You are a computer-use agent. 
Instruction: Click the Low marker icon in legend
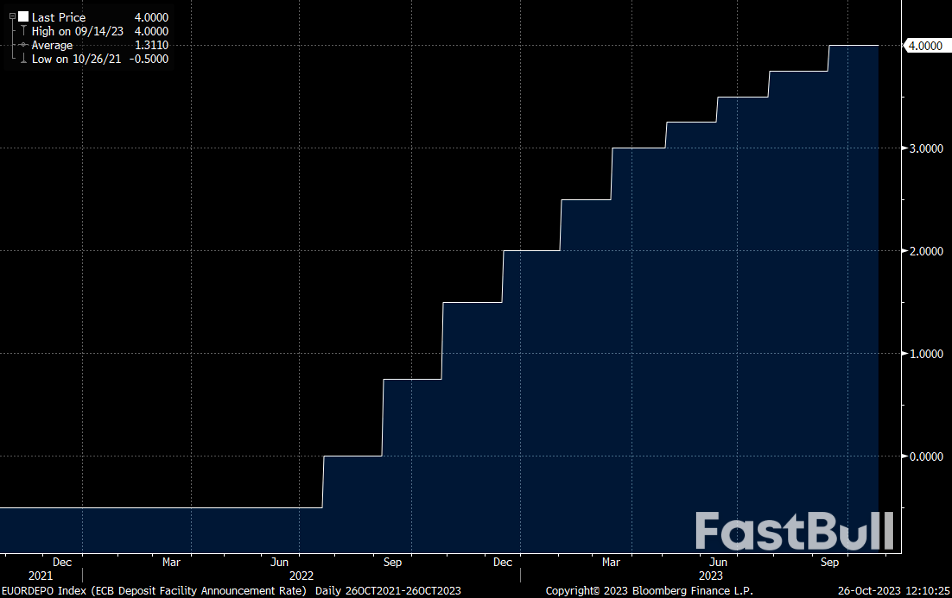point(23,59)
